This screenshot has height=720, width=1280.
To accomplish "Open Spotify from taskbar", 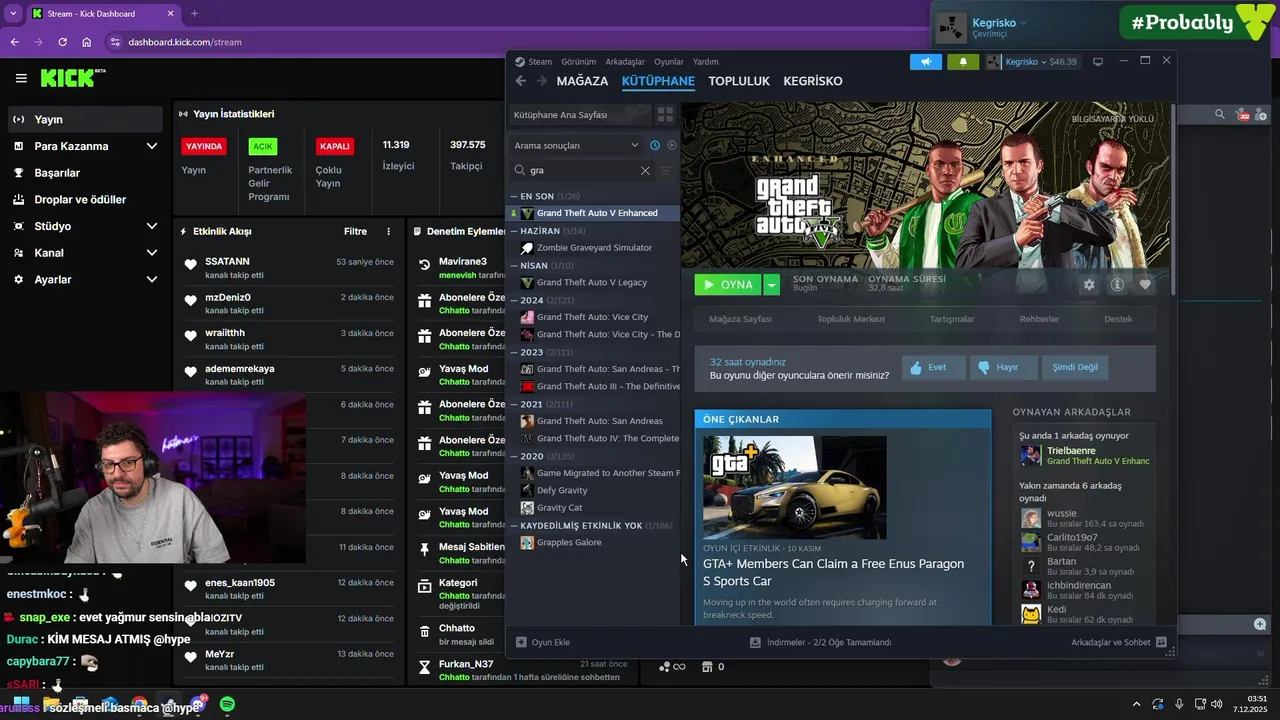I will 227,705.
